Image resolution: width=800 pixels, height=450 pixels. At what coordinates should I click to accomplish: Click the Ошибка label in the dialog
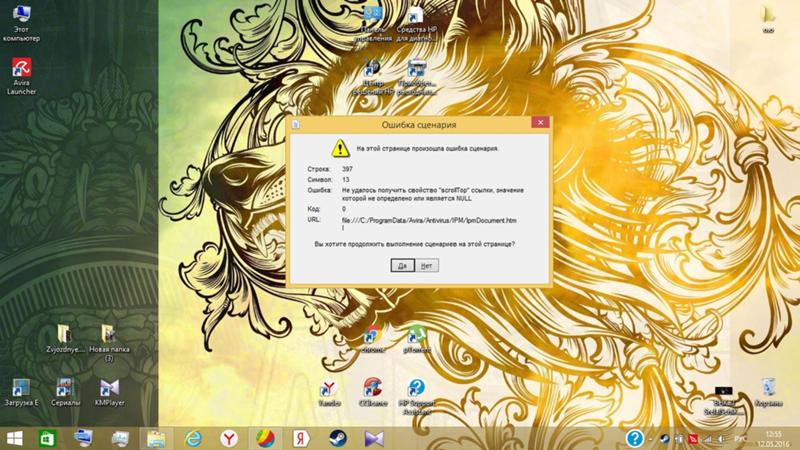tap(319, 190)
